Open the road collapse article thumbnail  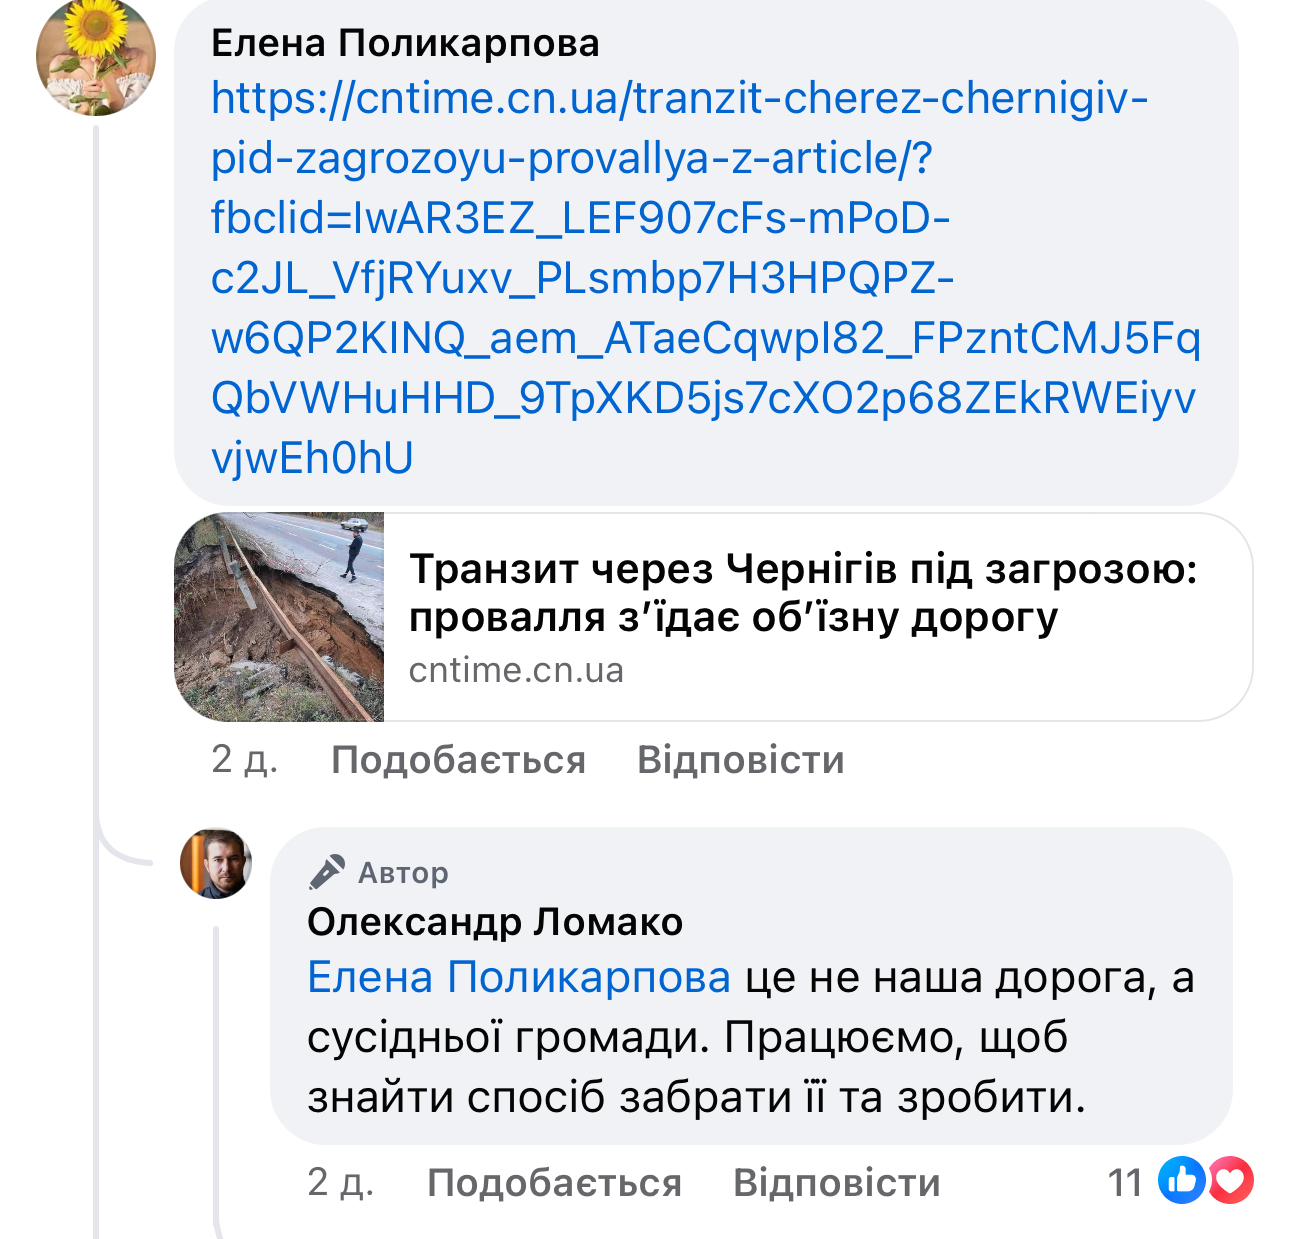(279, 617)
